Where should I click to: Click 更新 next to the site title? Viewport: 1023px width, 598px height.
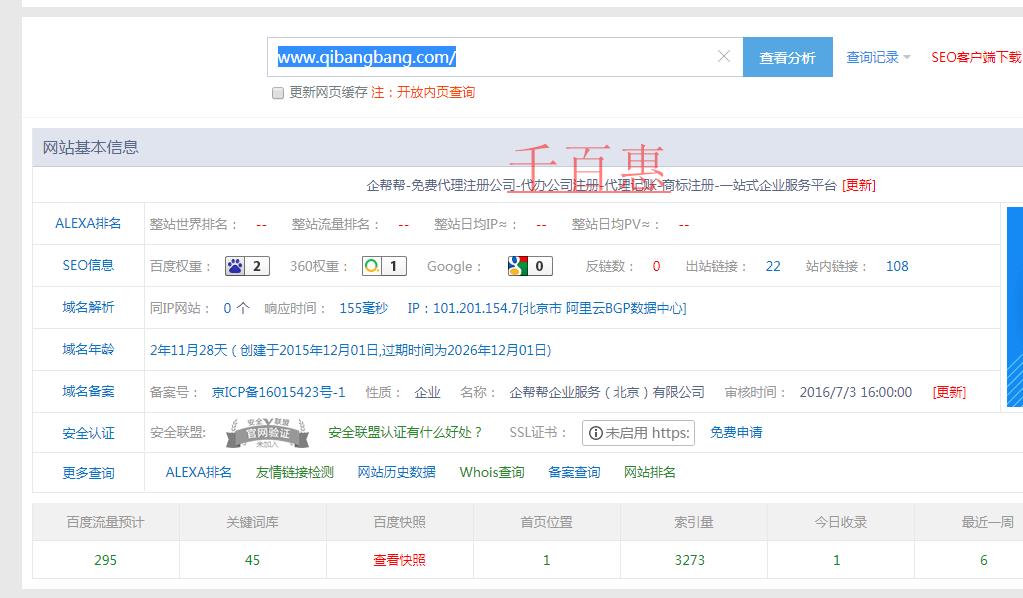pos(862,185)
